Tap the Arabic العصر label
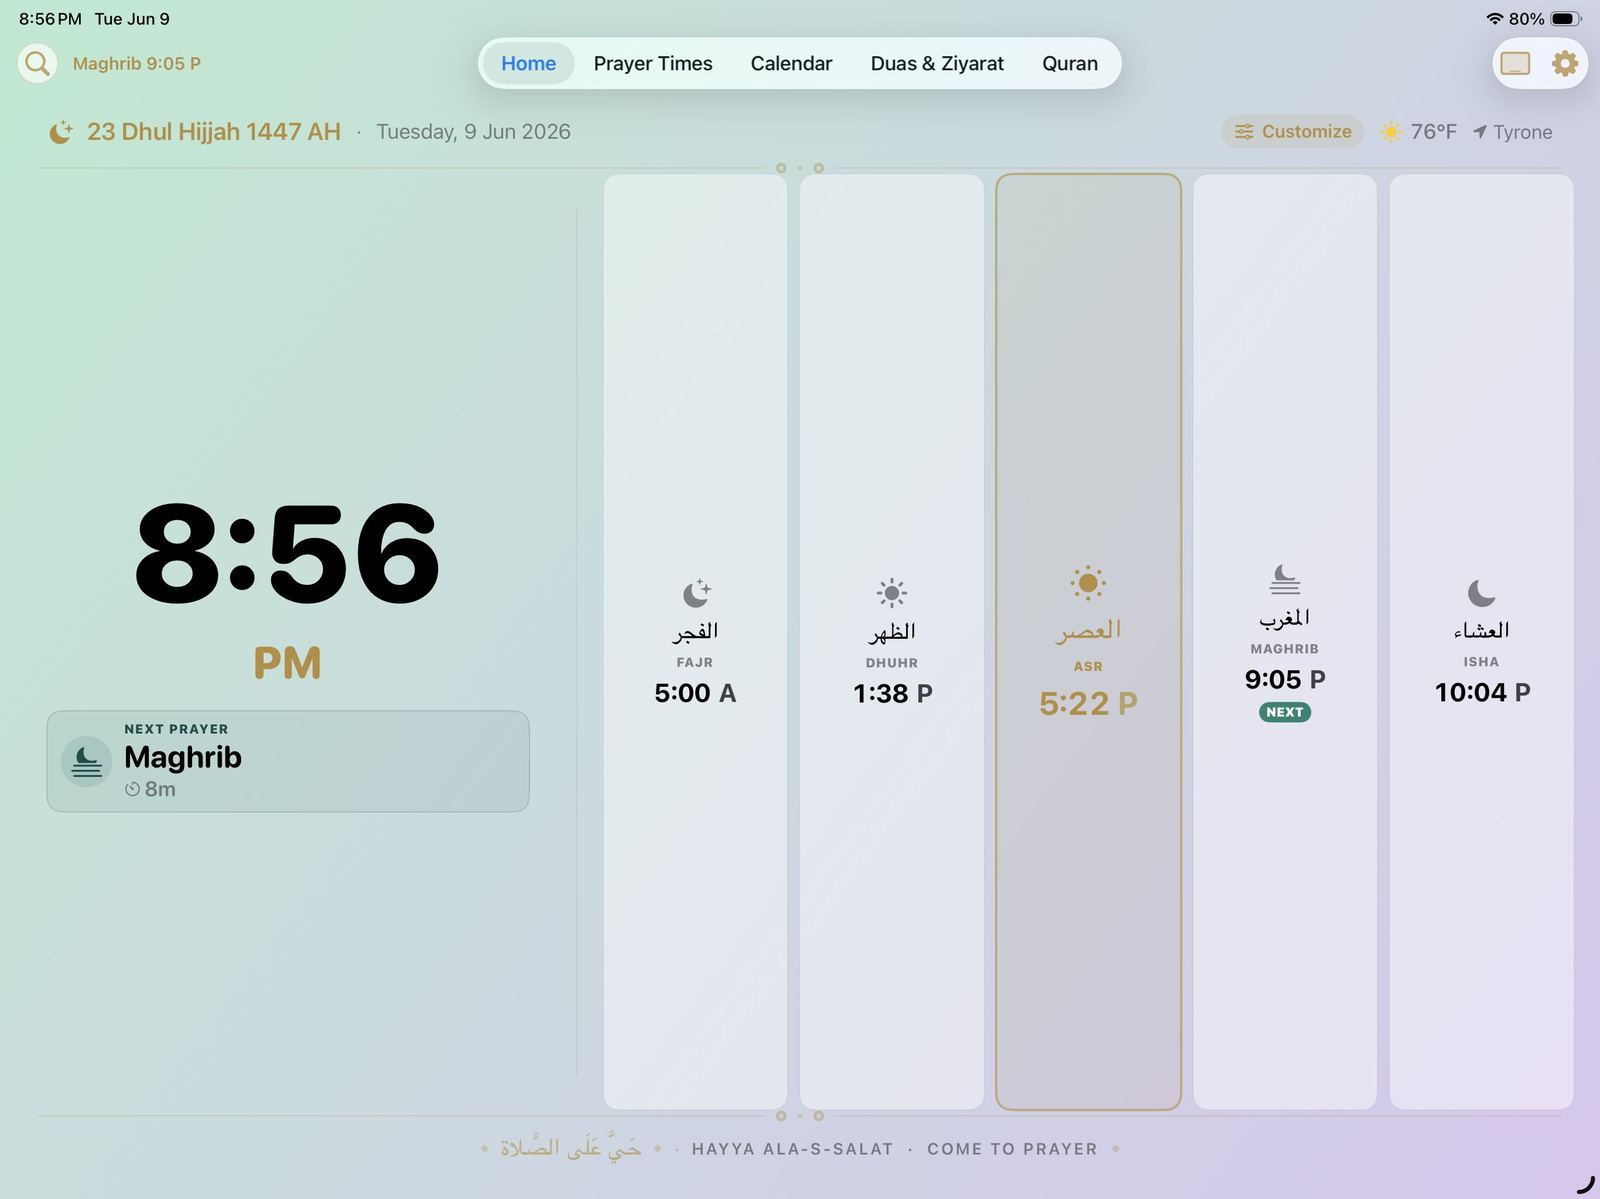The image size is (1600, 1199). pyautogui.click(x=1088, y=630)
